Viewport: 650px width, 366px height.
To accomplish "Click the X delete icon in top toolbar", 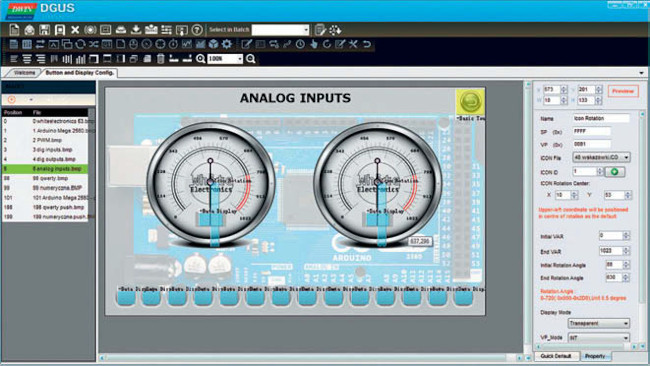I will click(x=75, y=30).
